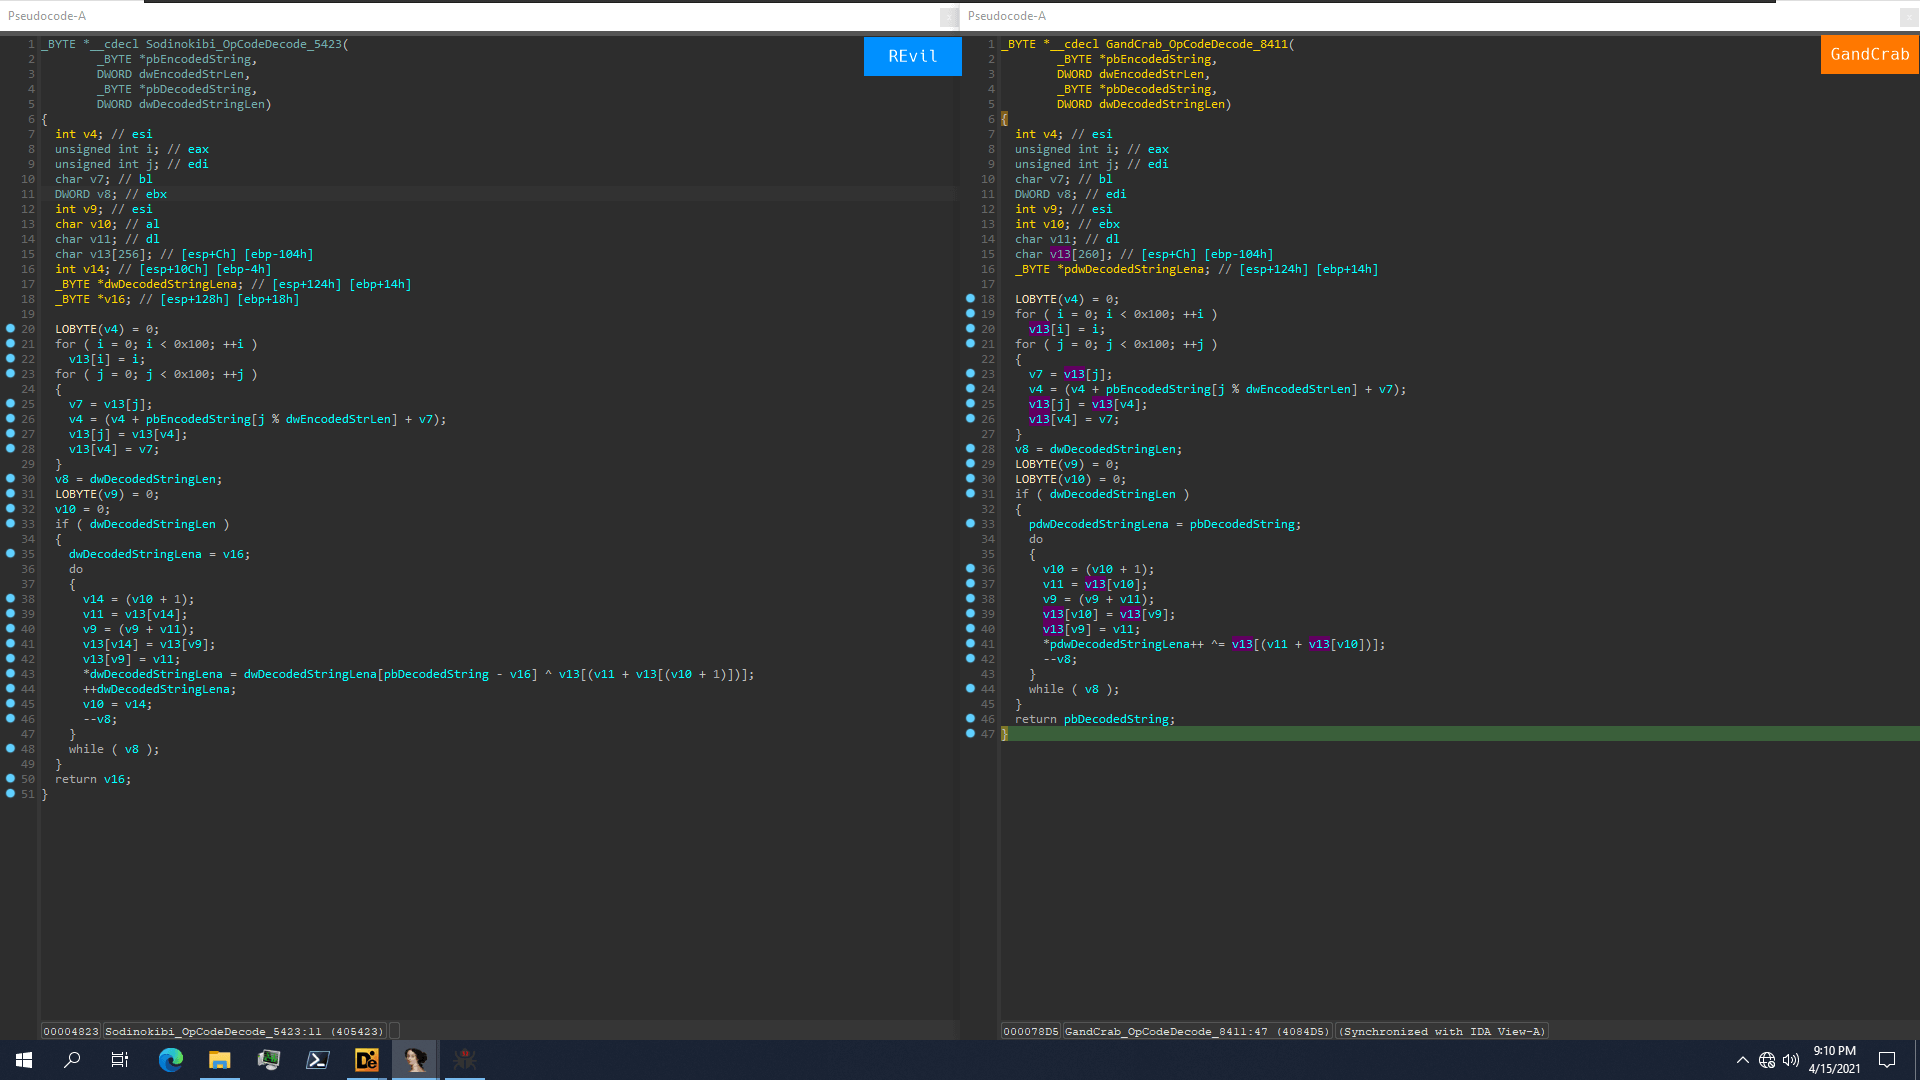Toggle breakpoint dot on left line 25
This screenshot has width=1920, height=1080.
click(x=11, y=404)
